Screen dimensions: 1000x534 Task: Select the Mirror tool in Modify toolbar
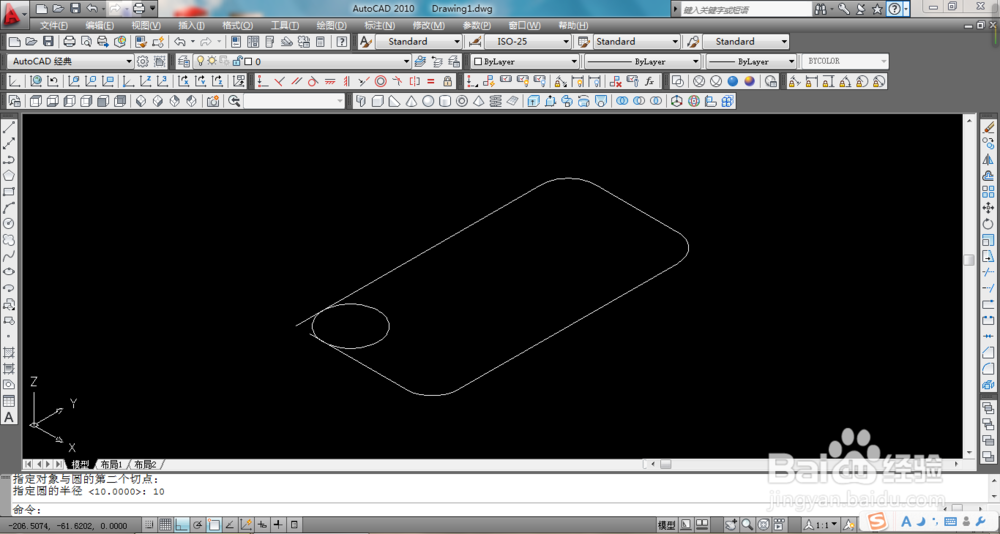point(989,159)
